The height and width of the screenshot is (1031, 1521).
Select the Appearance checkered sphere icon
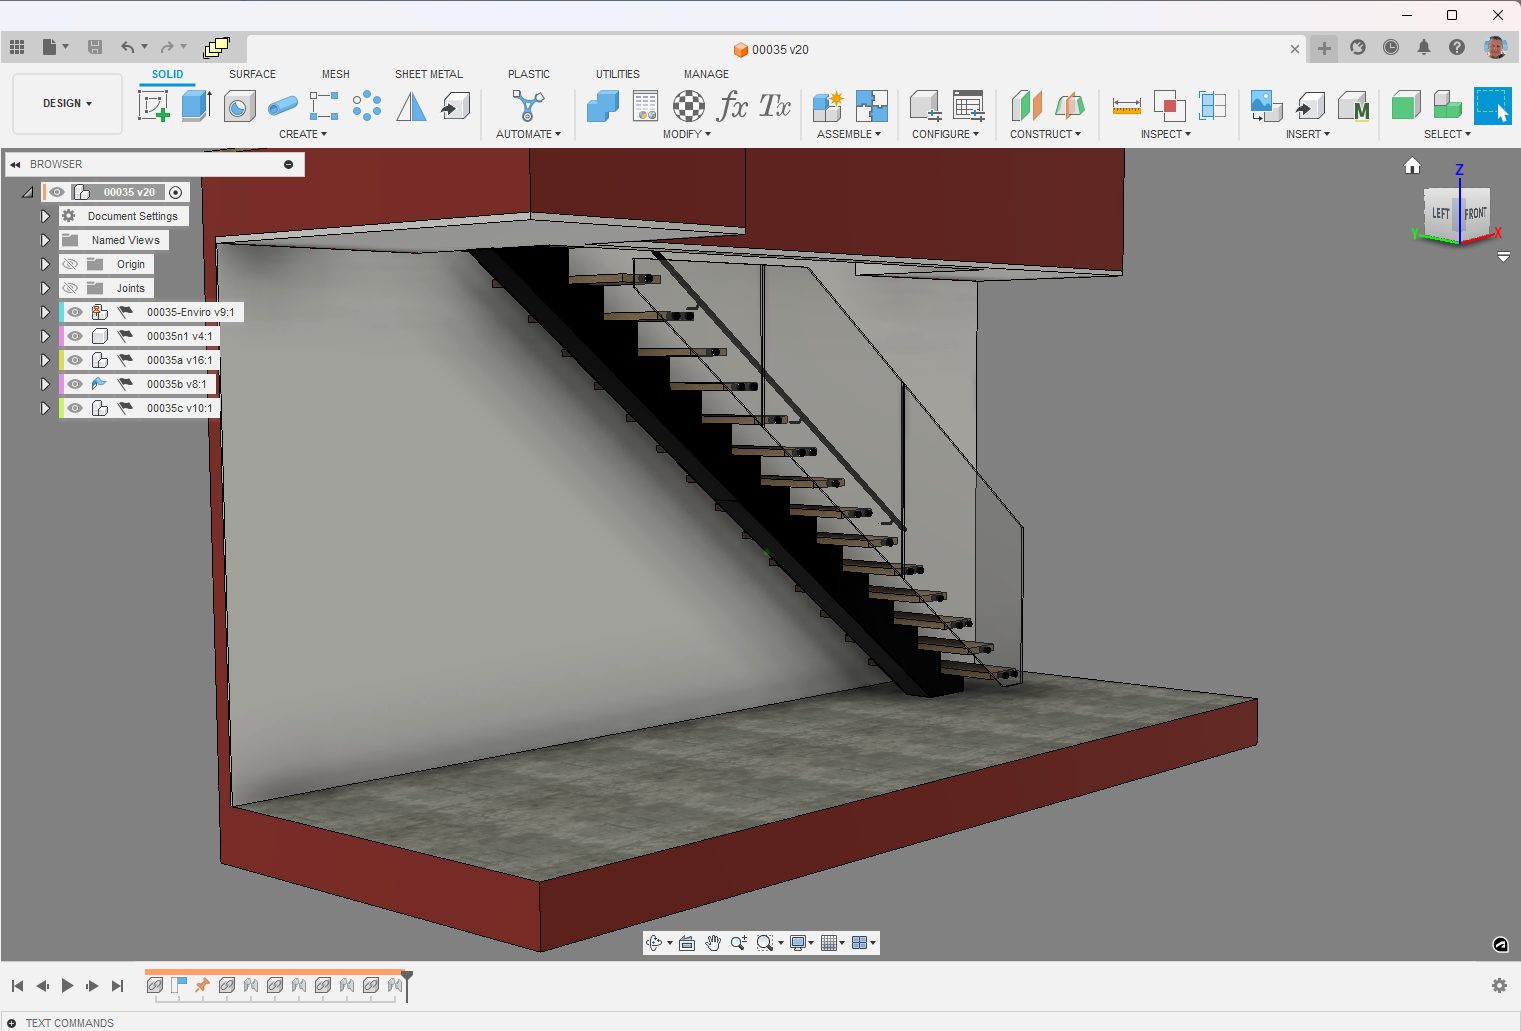click(688, 105)
